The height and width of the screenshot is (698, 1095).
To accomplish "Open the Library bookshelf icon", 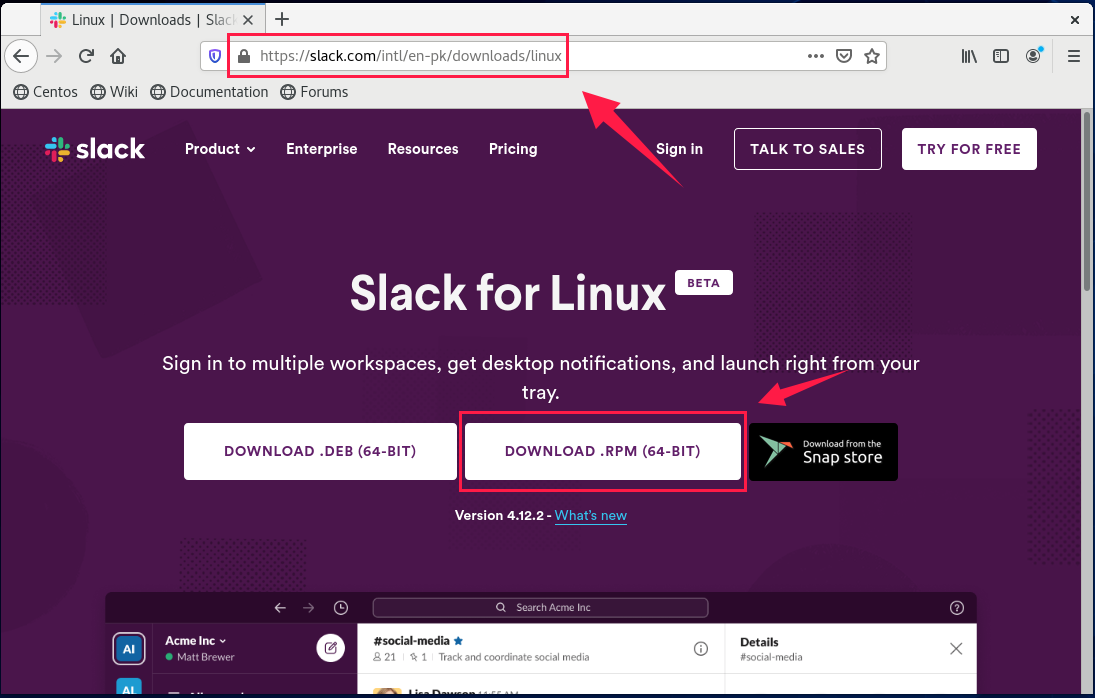I will click(x=969, y=56).
